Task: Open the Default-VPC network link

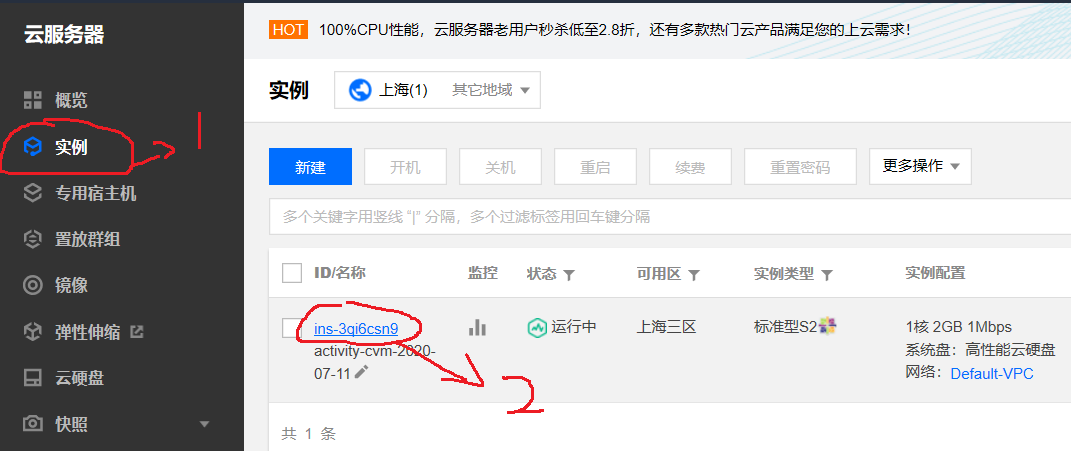Action: 992,373
